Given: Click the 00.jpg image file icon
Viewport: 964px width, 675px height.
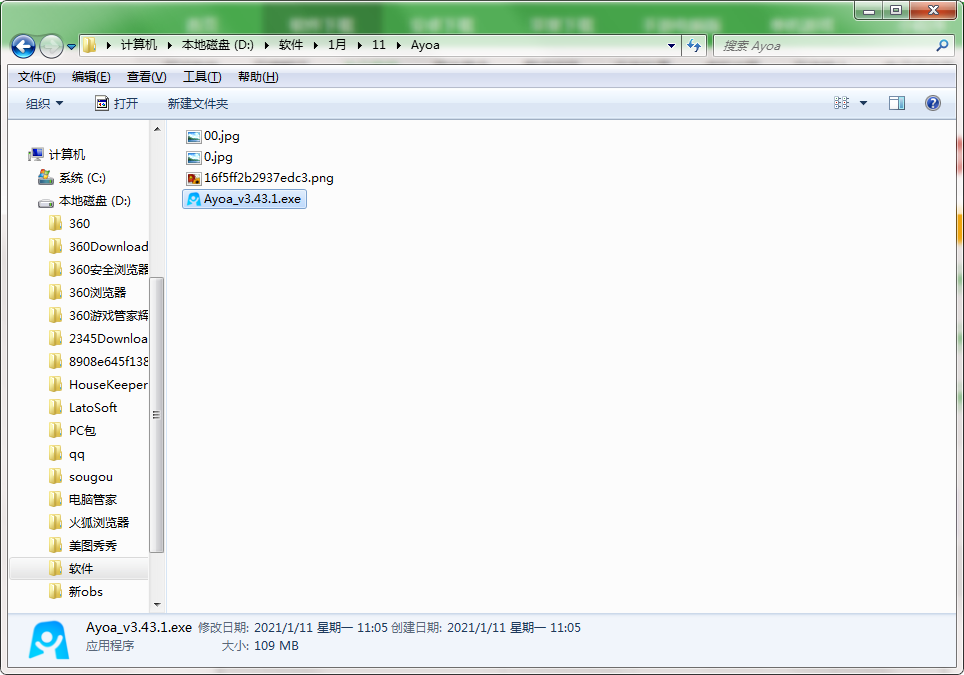Looking at the screenshot, I should tap(194, 136).
